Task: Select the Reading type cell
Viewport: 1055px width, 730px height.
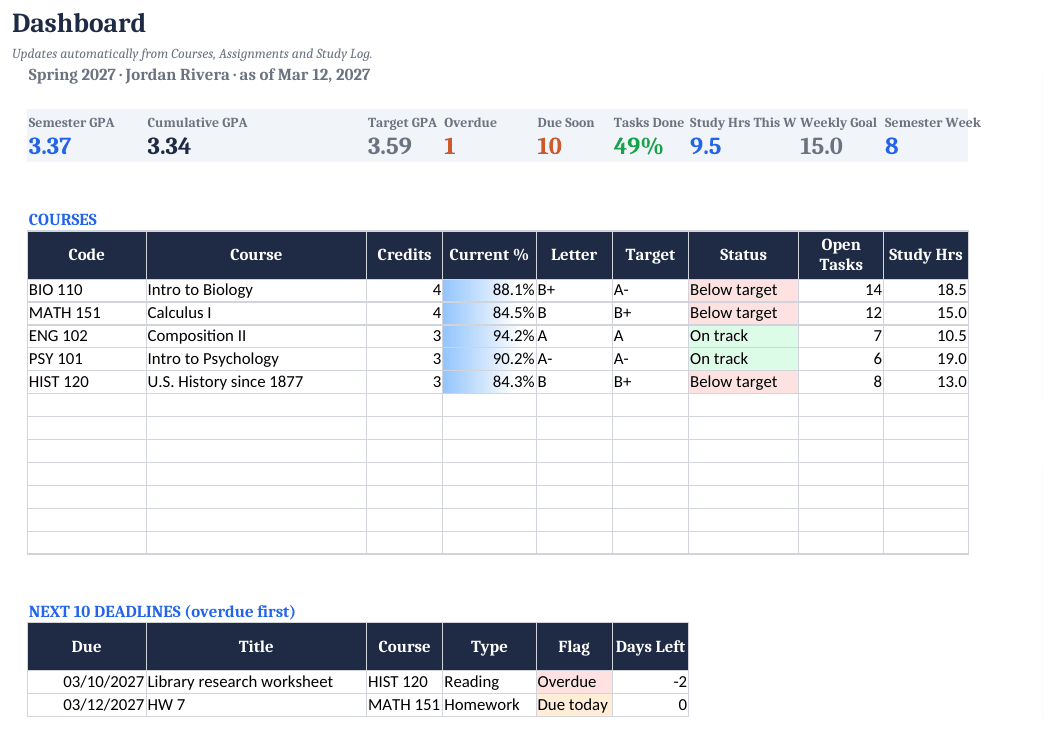Action: (x=489, y=682)
